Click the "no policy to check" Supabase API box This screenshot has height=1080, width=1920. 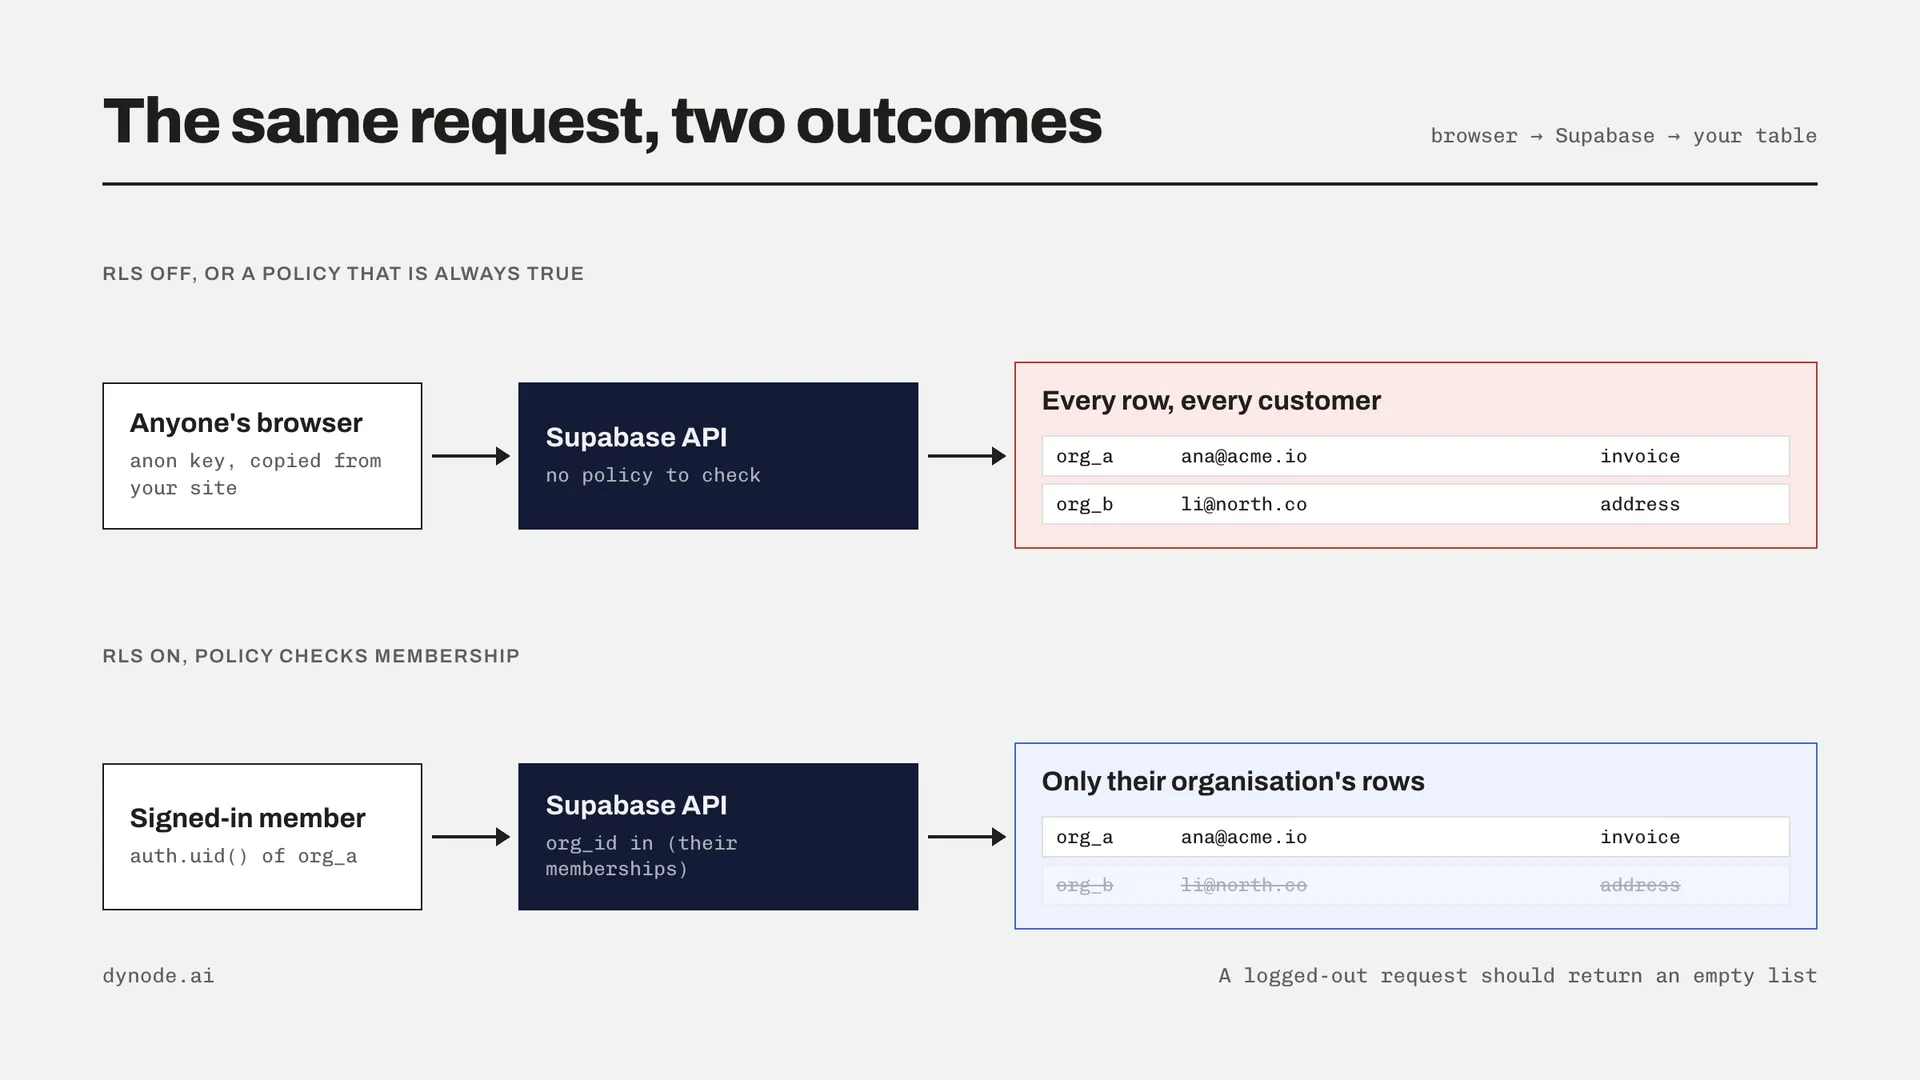718,456
